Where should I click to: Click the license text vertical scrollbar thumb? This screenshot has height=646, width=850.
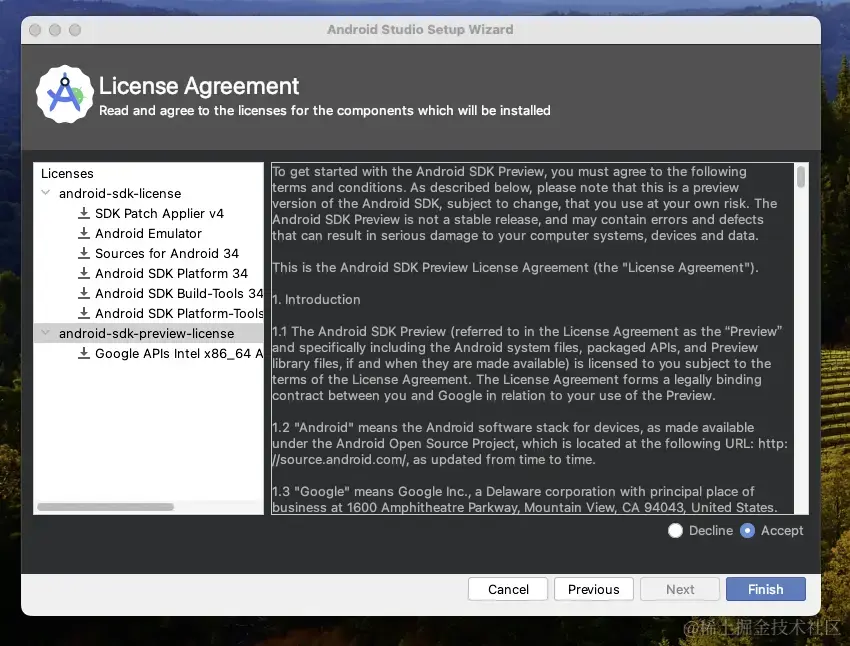coord(801,177)
